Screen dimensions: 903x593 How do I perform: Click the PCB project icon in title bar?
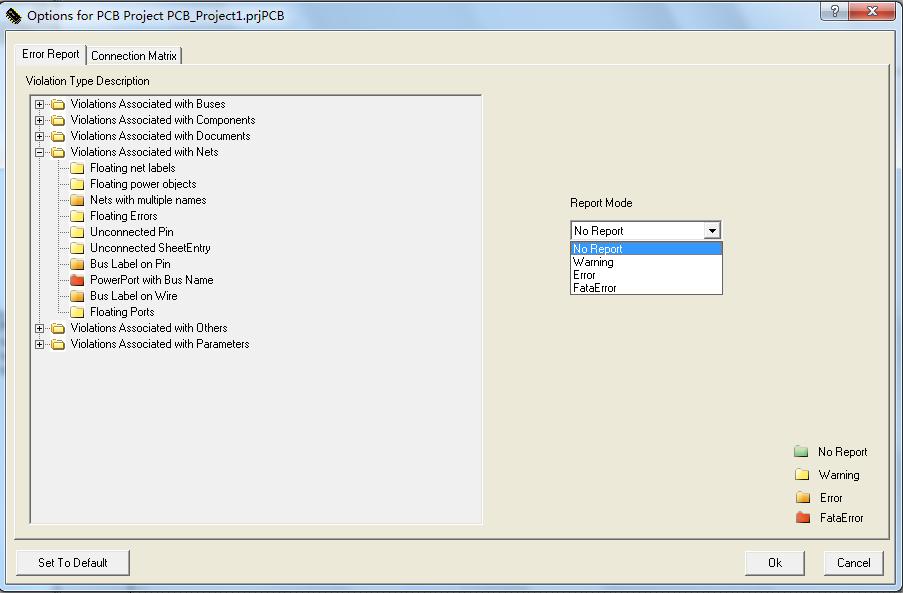(14, 16)
